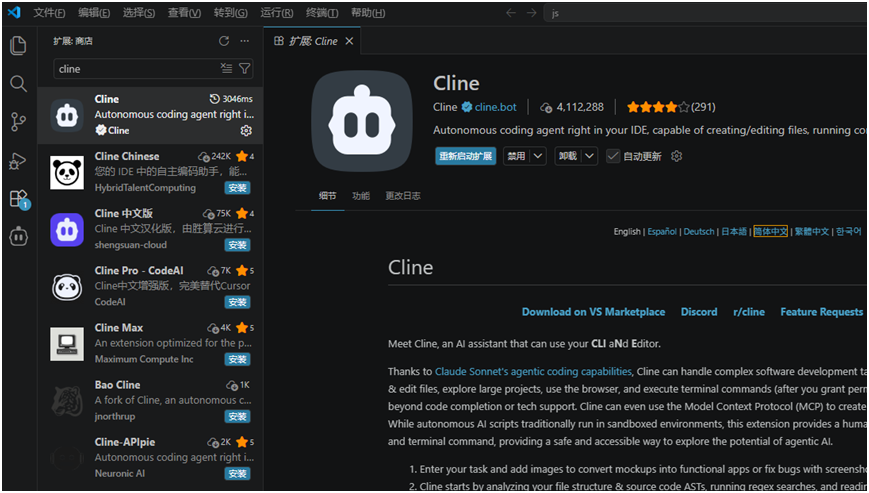Open the 终端(T) menu
869x493 pixels.
pos(322,13)
